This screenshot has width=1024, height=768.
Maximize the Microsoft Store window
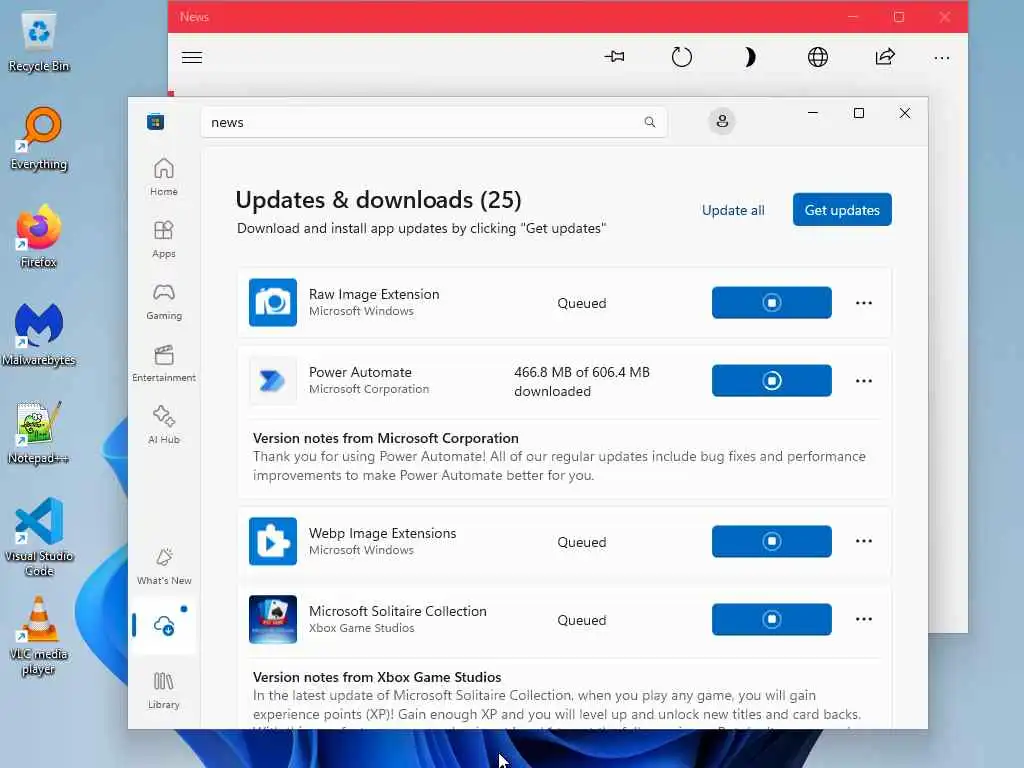tap(859, 113)
